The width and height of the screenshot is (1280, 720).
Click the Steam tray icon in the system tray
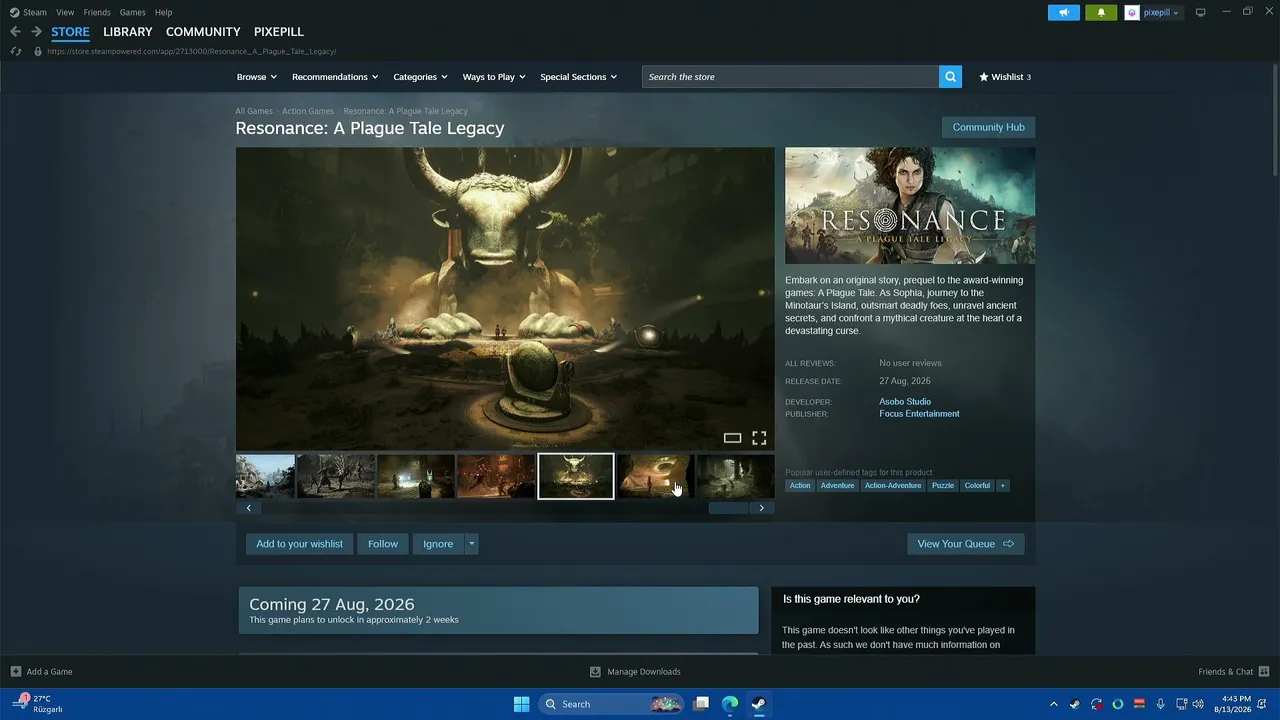point(1075,704)
